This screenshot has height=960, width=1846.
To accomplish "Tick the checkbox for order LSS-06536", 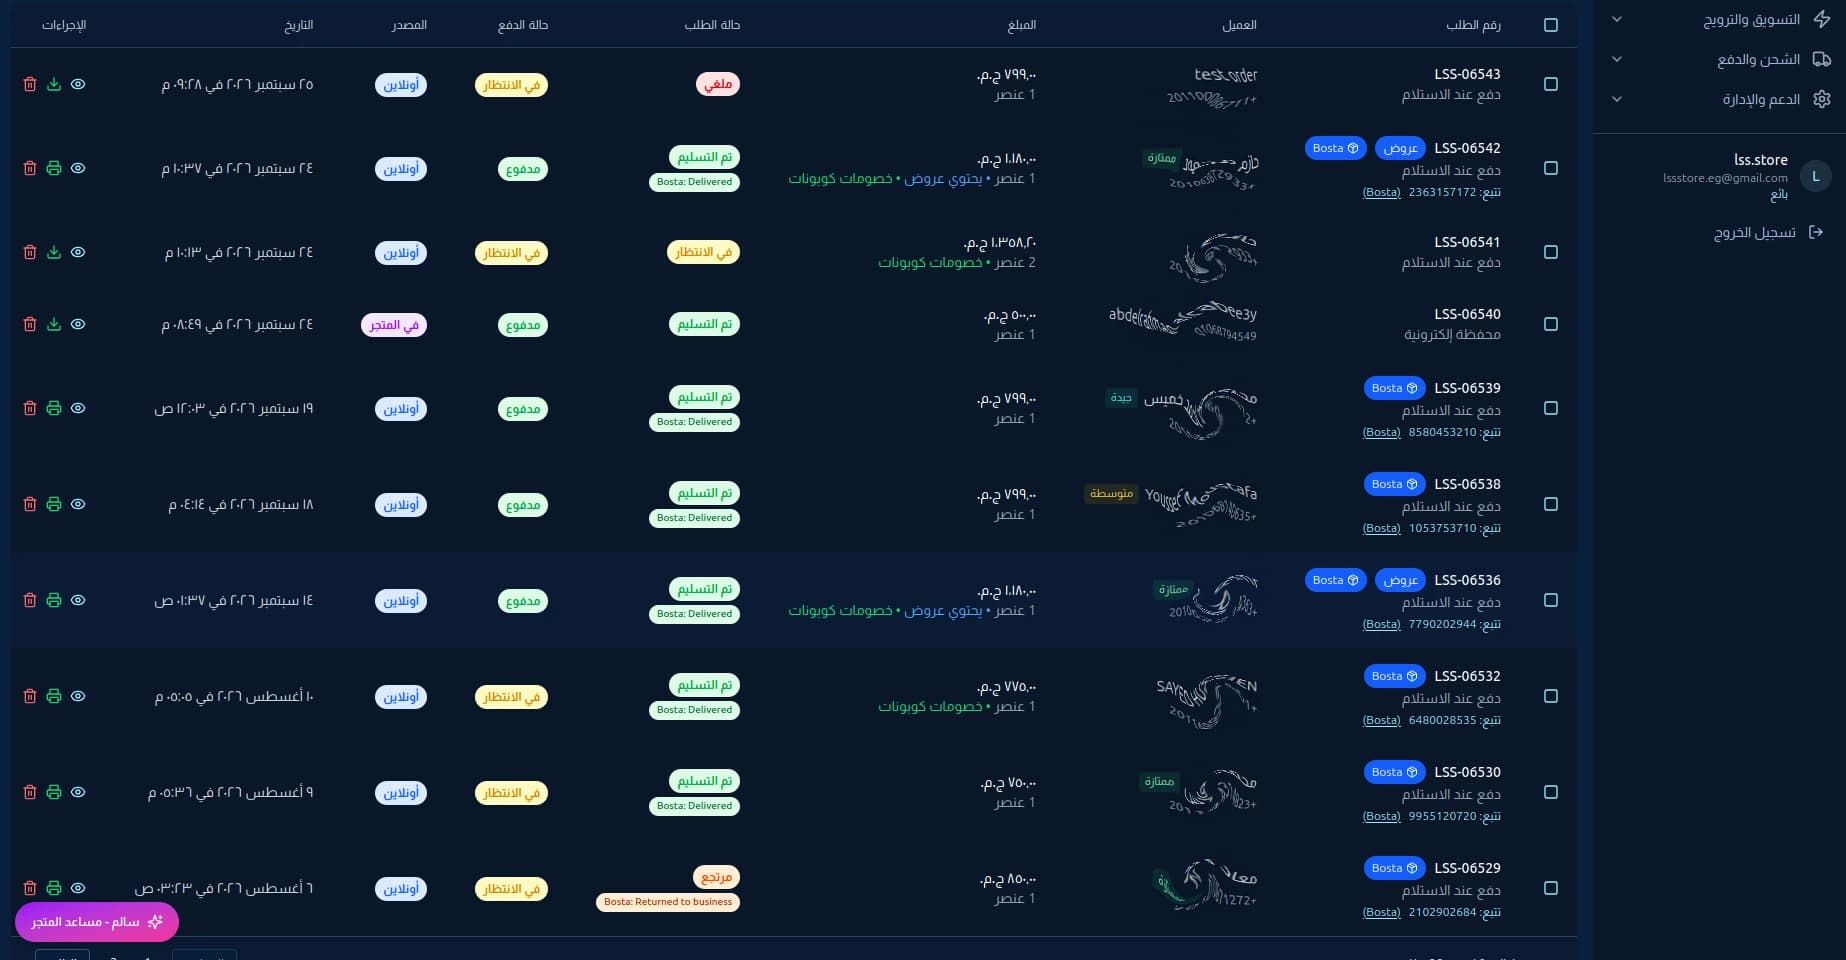I will click(1551, 601).
